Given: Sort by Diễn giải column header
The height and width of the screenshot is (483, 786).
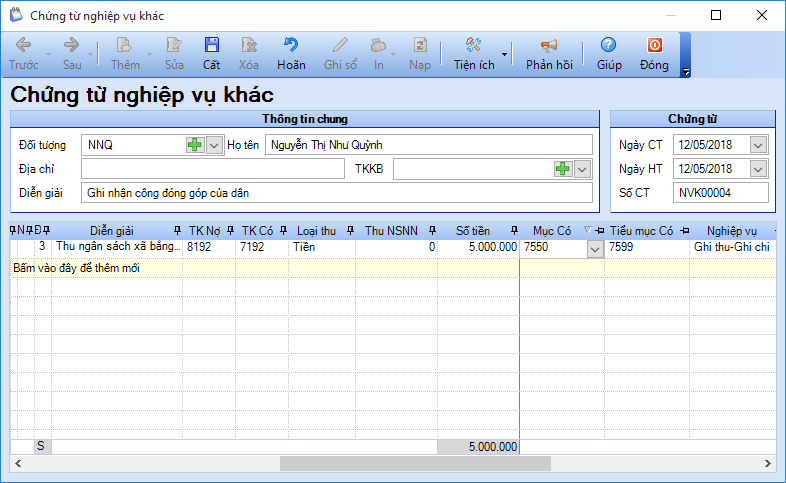Looking at the screenshot, I should click(112, 231).
